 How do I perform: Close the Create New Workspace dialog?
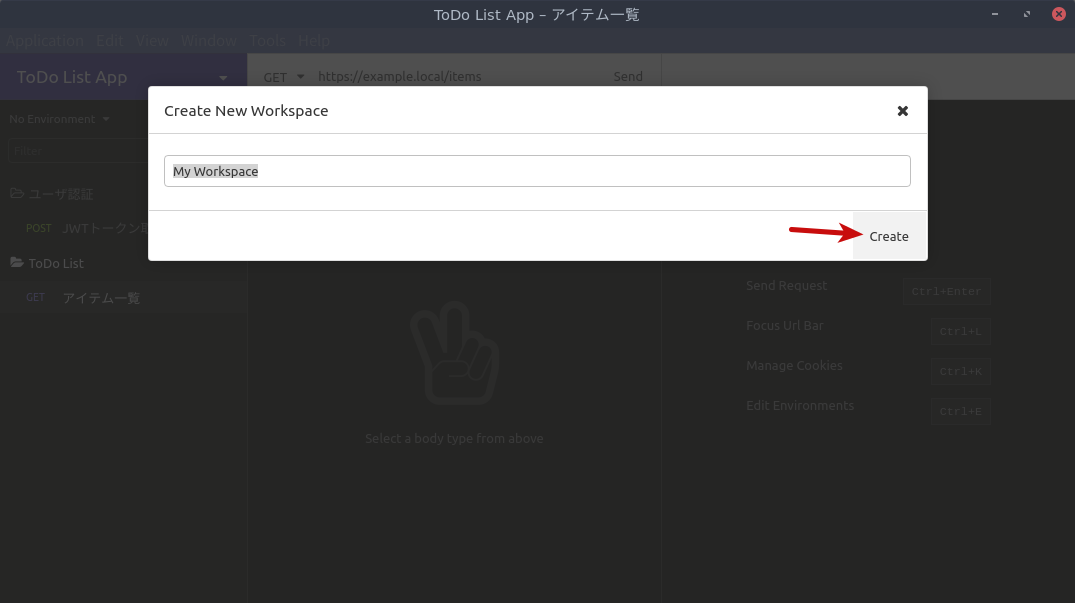902,110
